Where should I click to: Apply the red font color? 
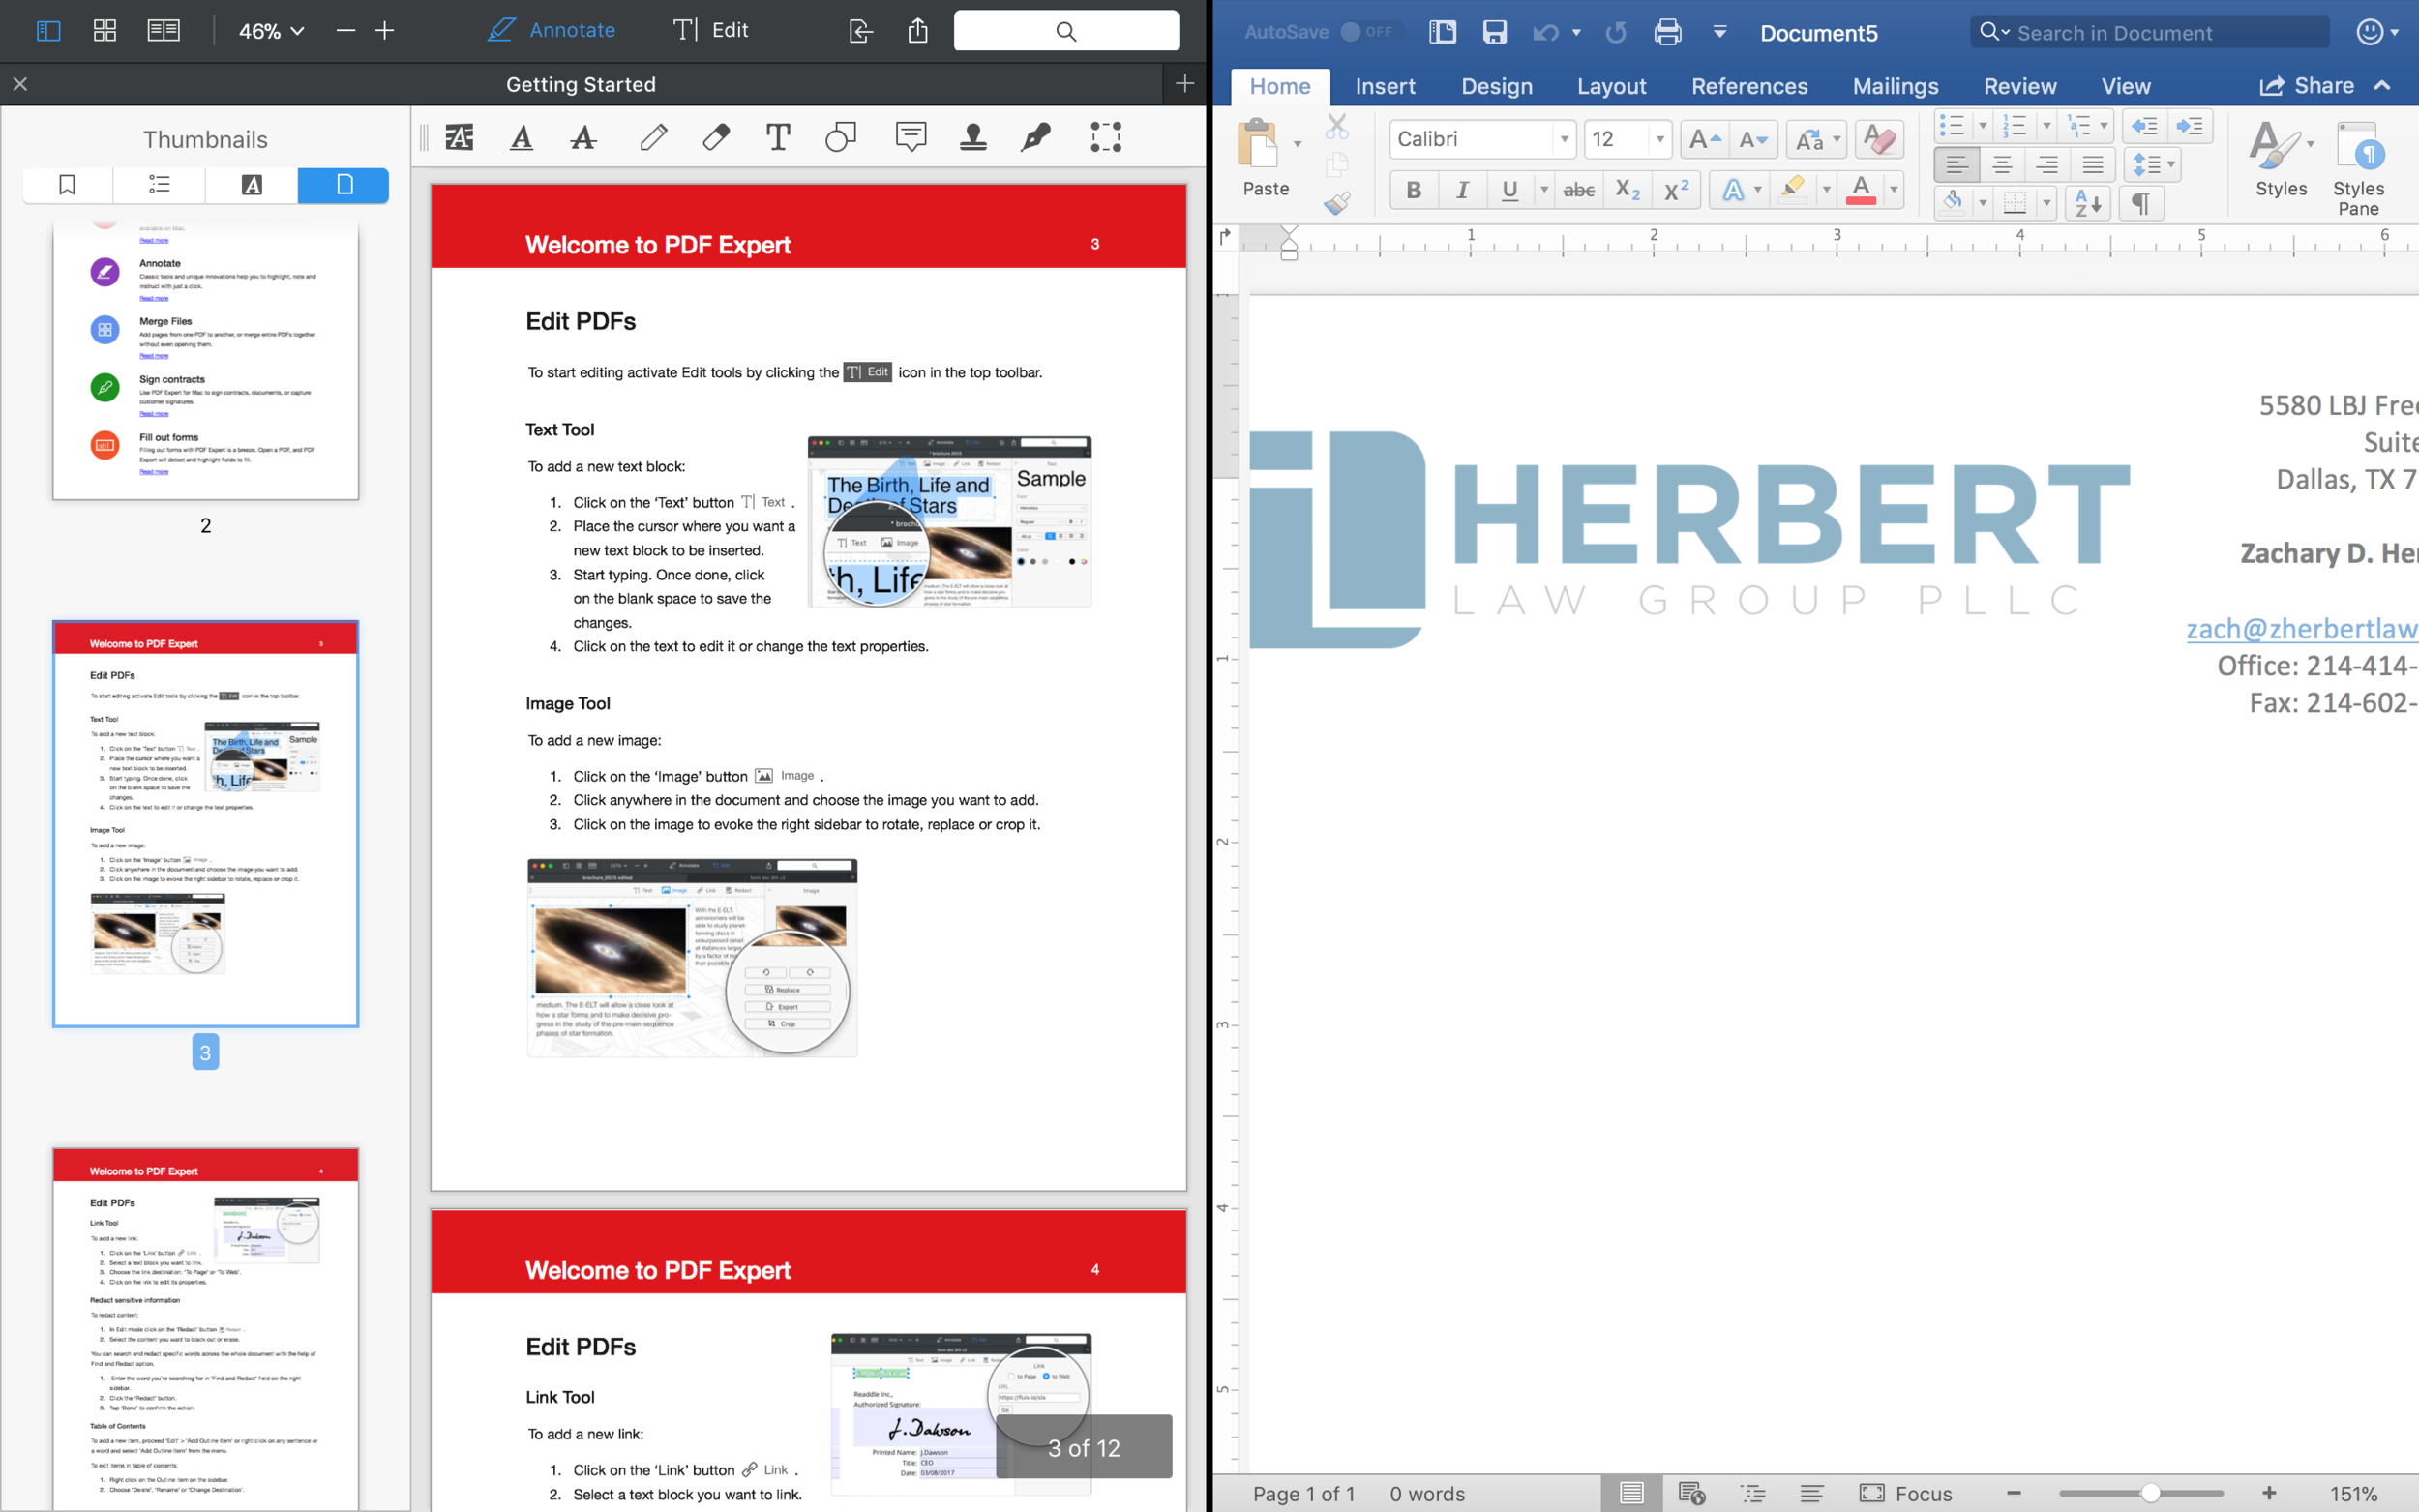(x=1860, y=190)
